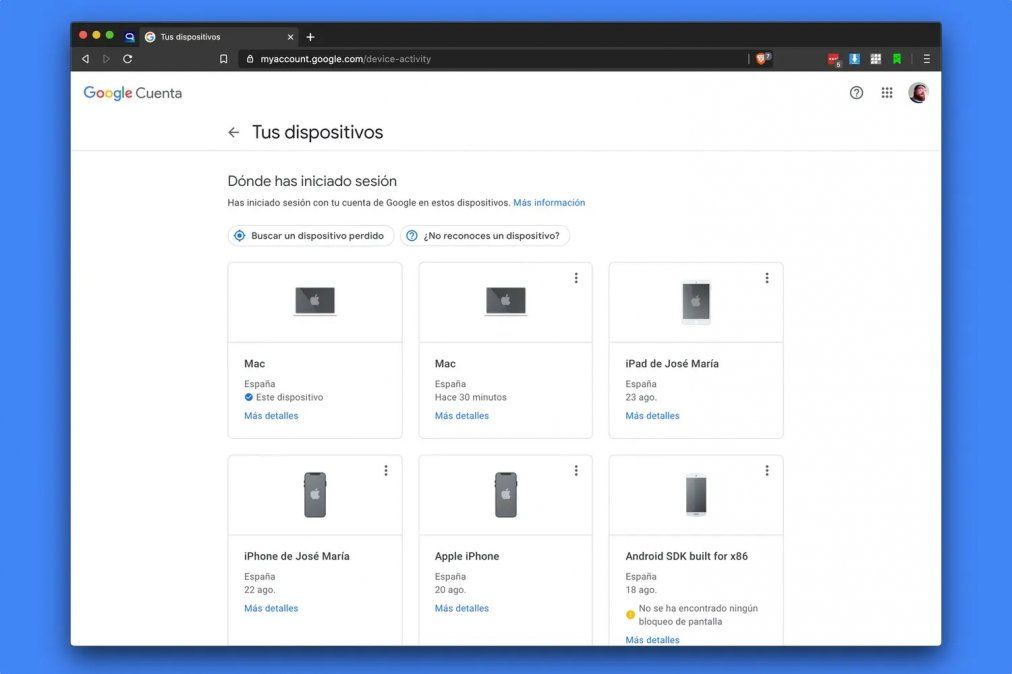Click the bookmark icon near the address bar
This screenshot has width=1012, height=674.
pyautogui.click(x=223, y=58)
